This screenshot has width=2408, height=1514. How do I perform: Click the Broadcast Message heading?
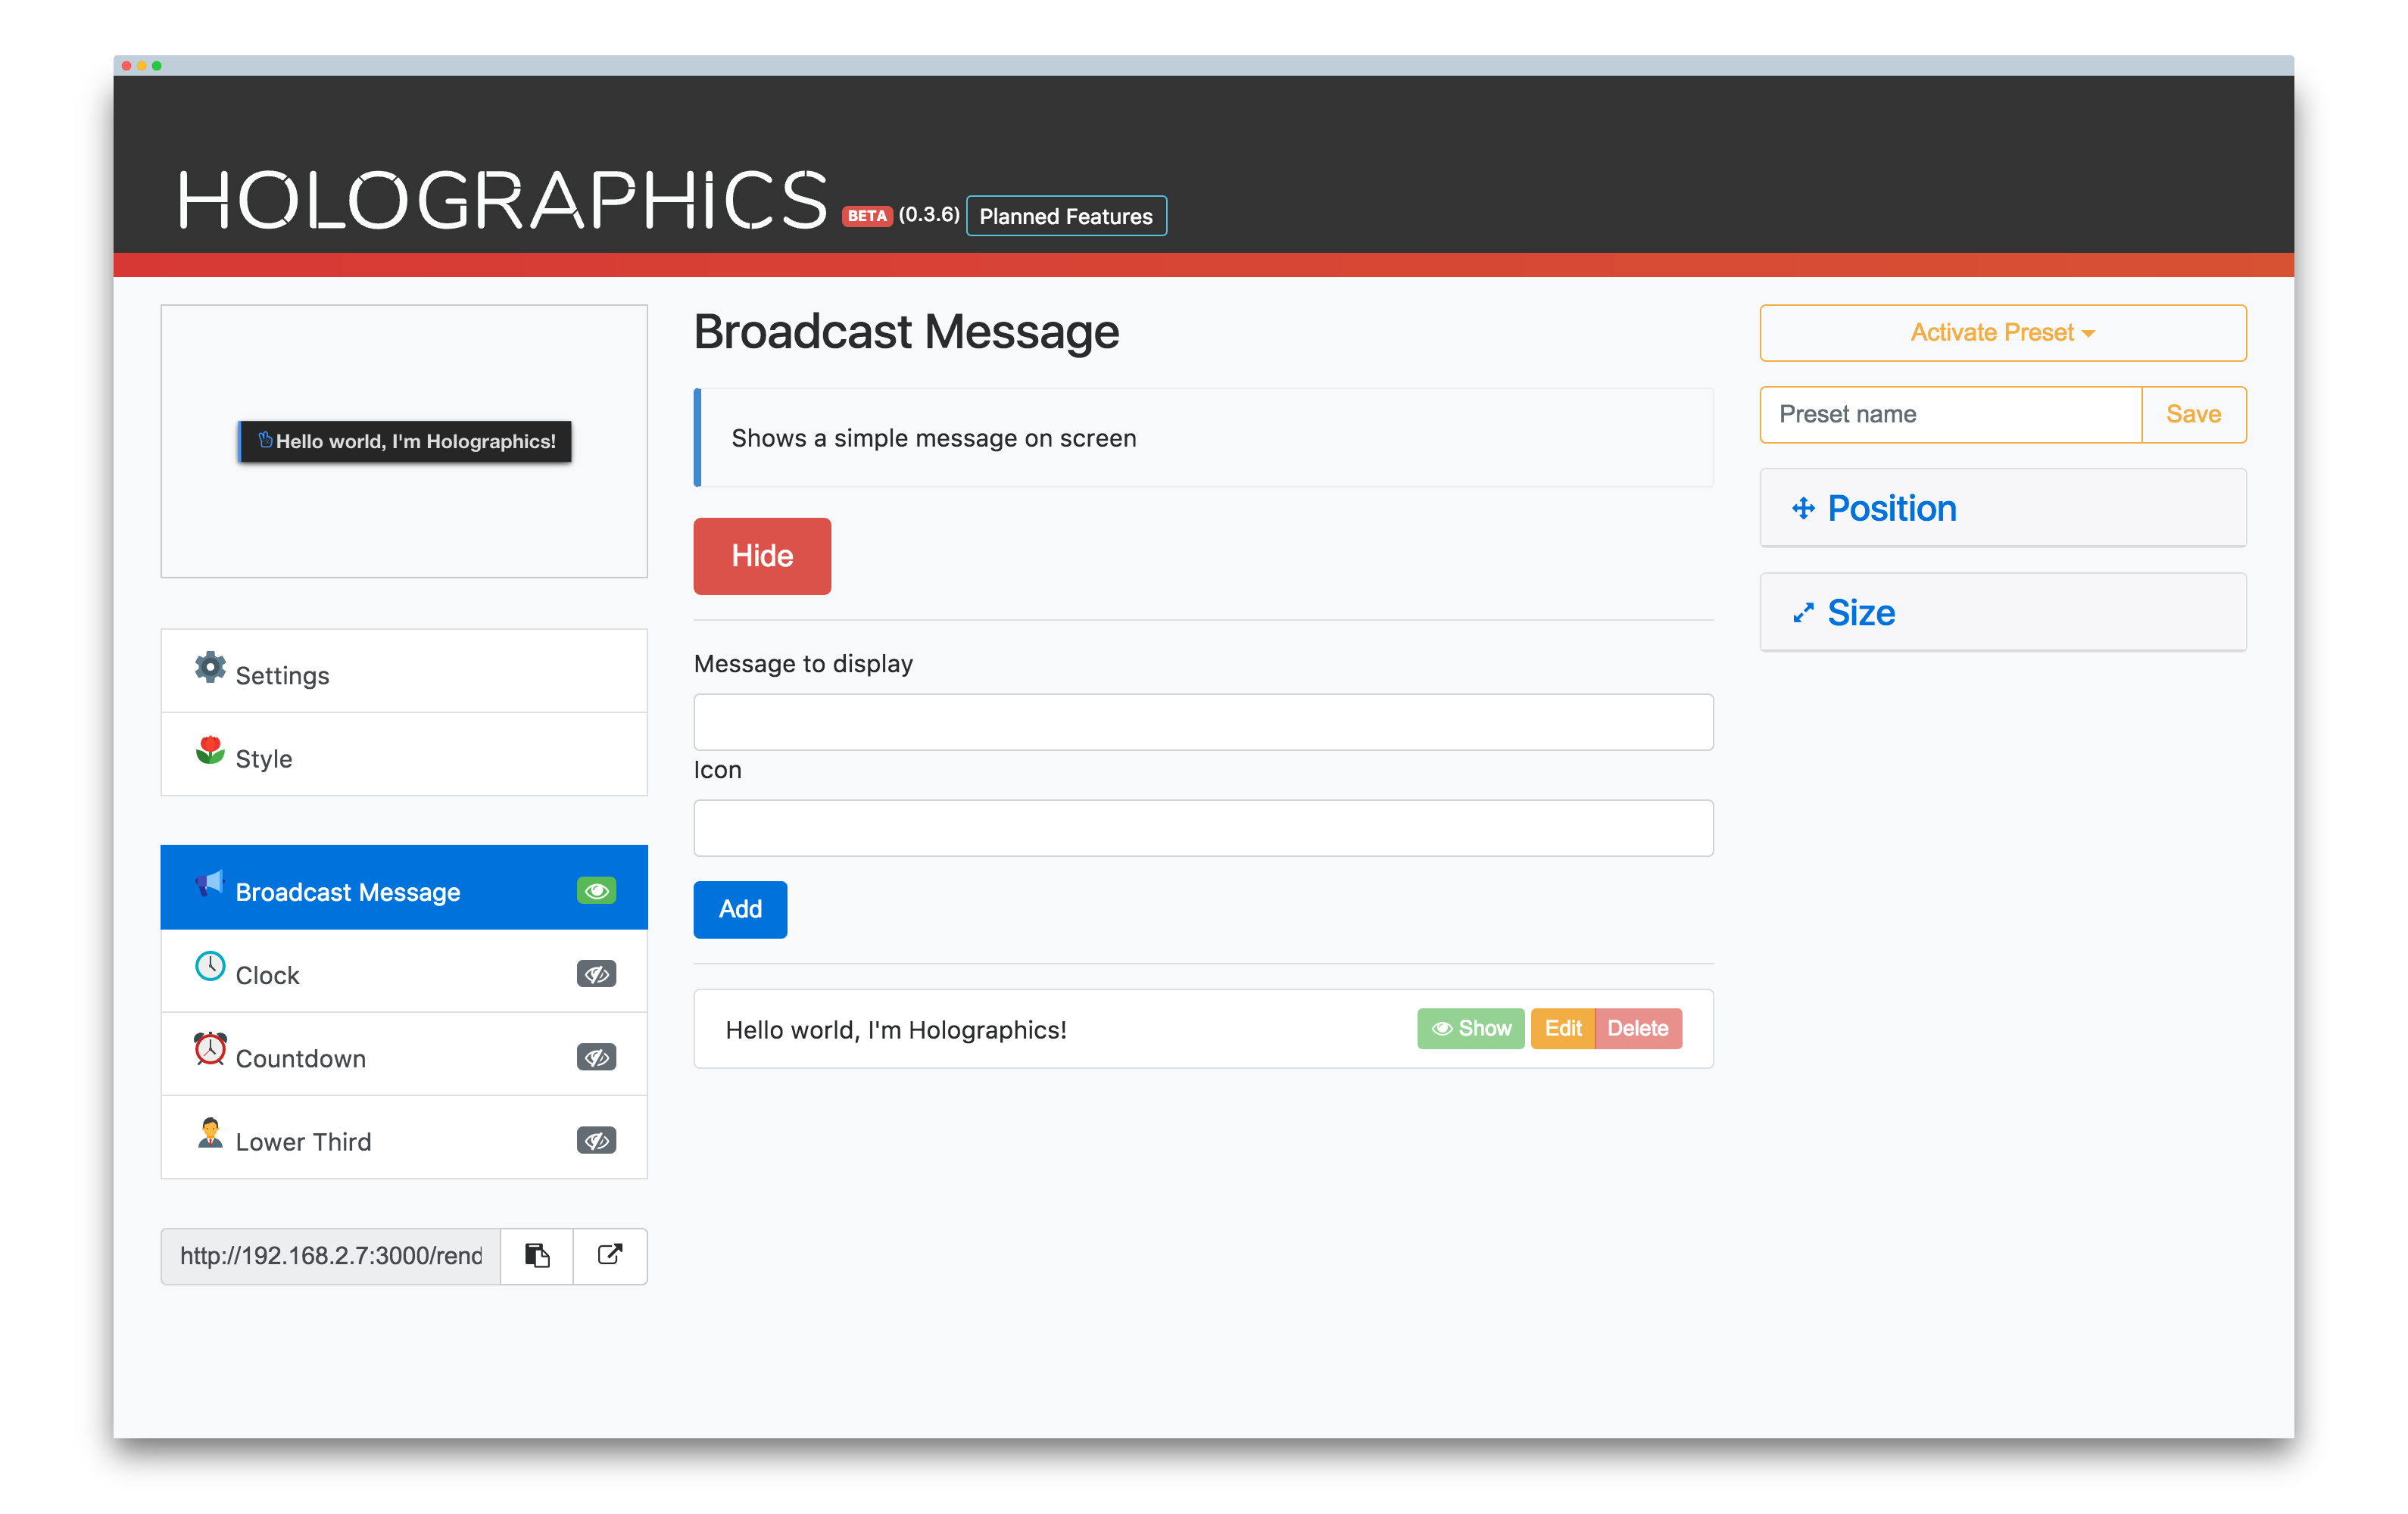[x=906, y=332]
